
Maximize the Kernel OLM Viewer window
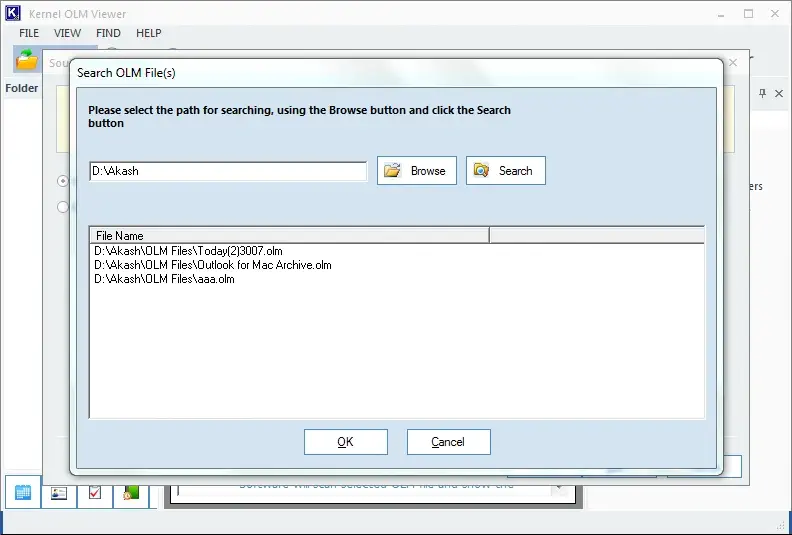tap(749, 14)
